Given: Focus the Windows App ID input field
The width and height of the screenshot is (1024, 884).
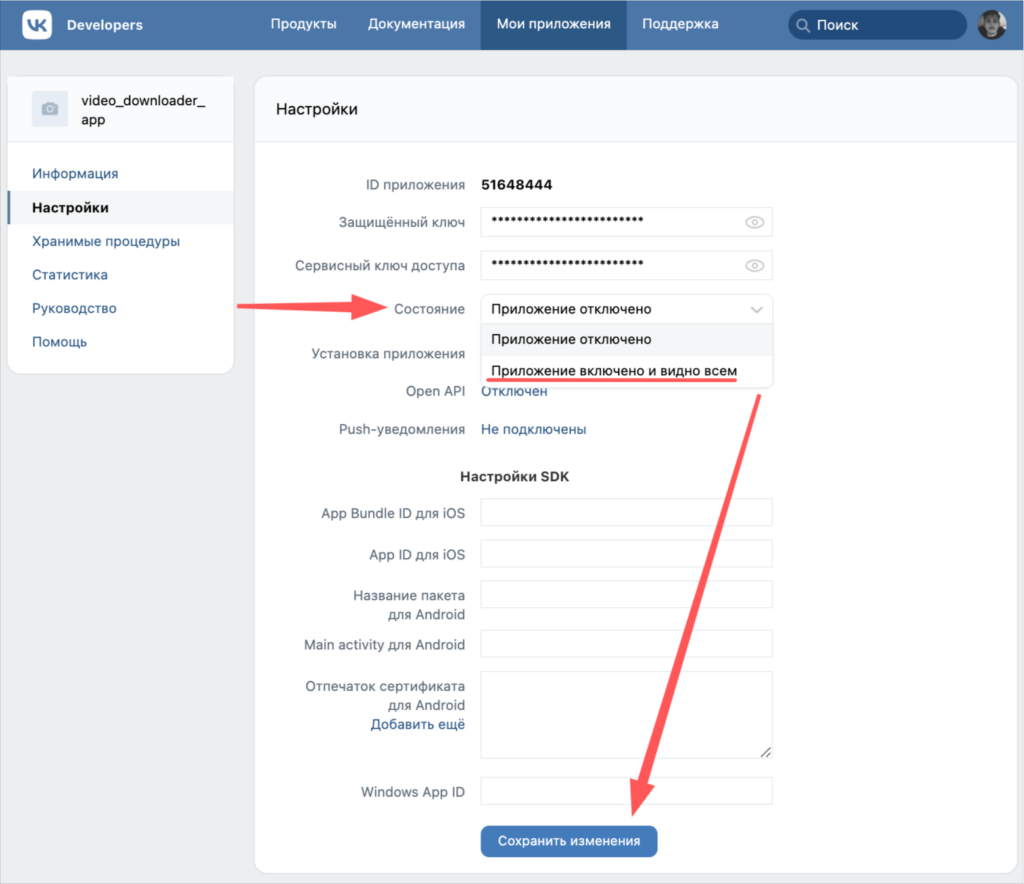Looking at the screenshot, I should pyautogui.click(x=626, y=791).
